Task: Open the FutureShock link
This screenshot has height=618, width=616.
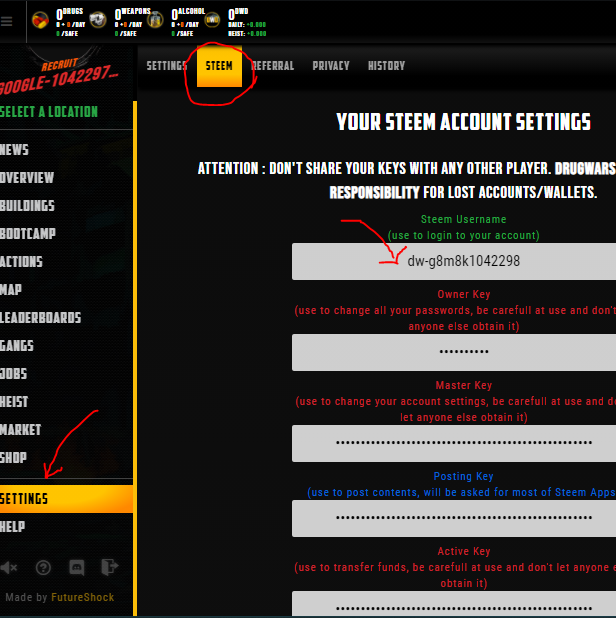Action: coord(83,598)
